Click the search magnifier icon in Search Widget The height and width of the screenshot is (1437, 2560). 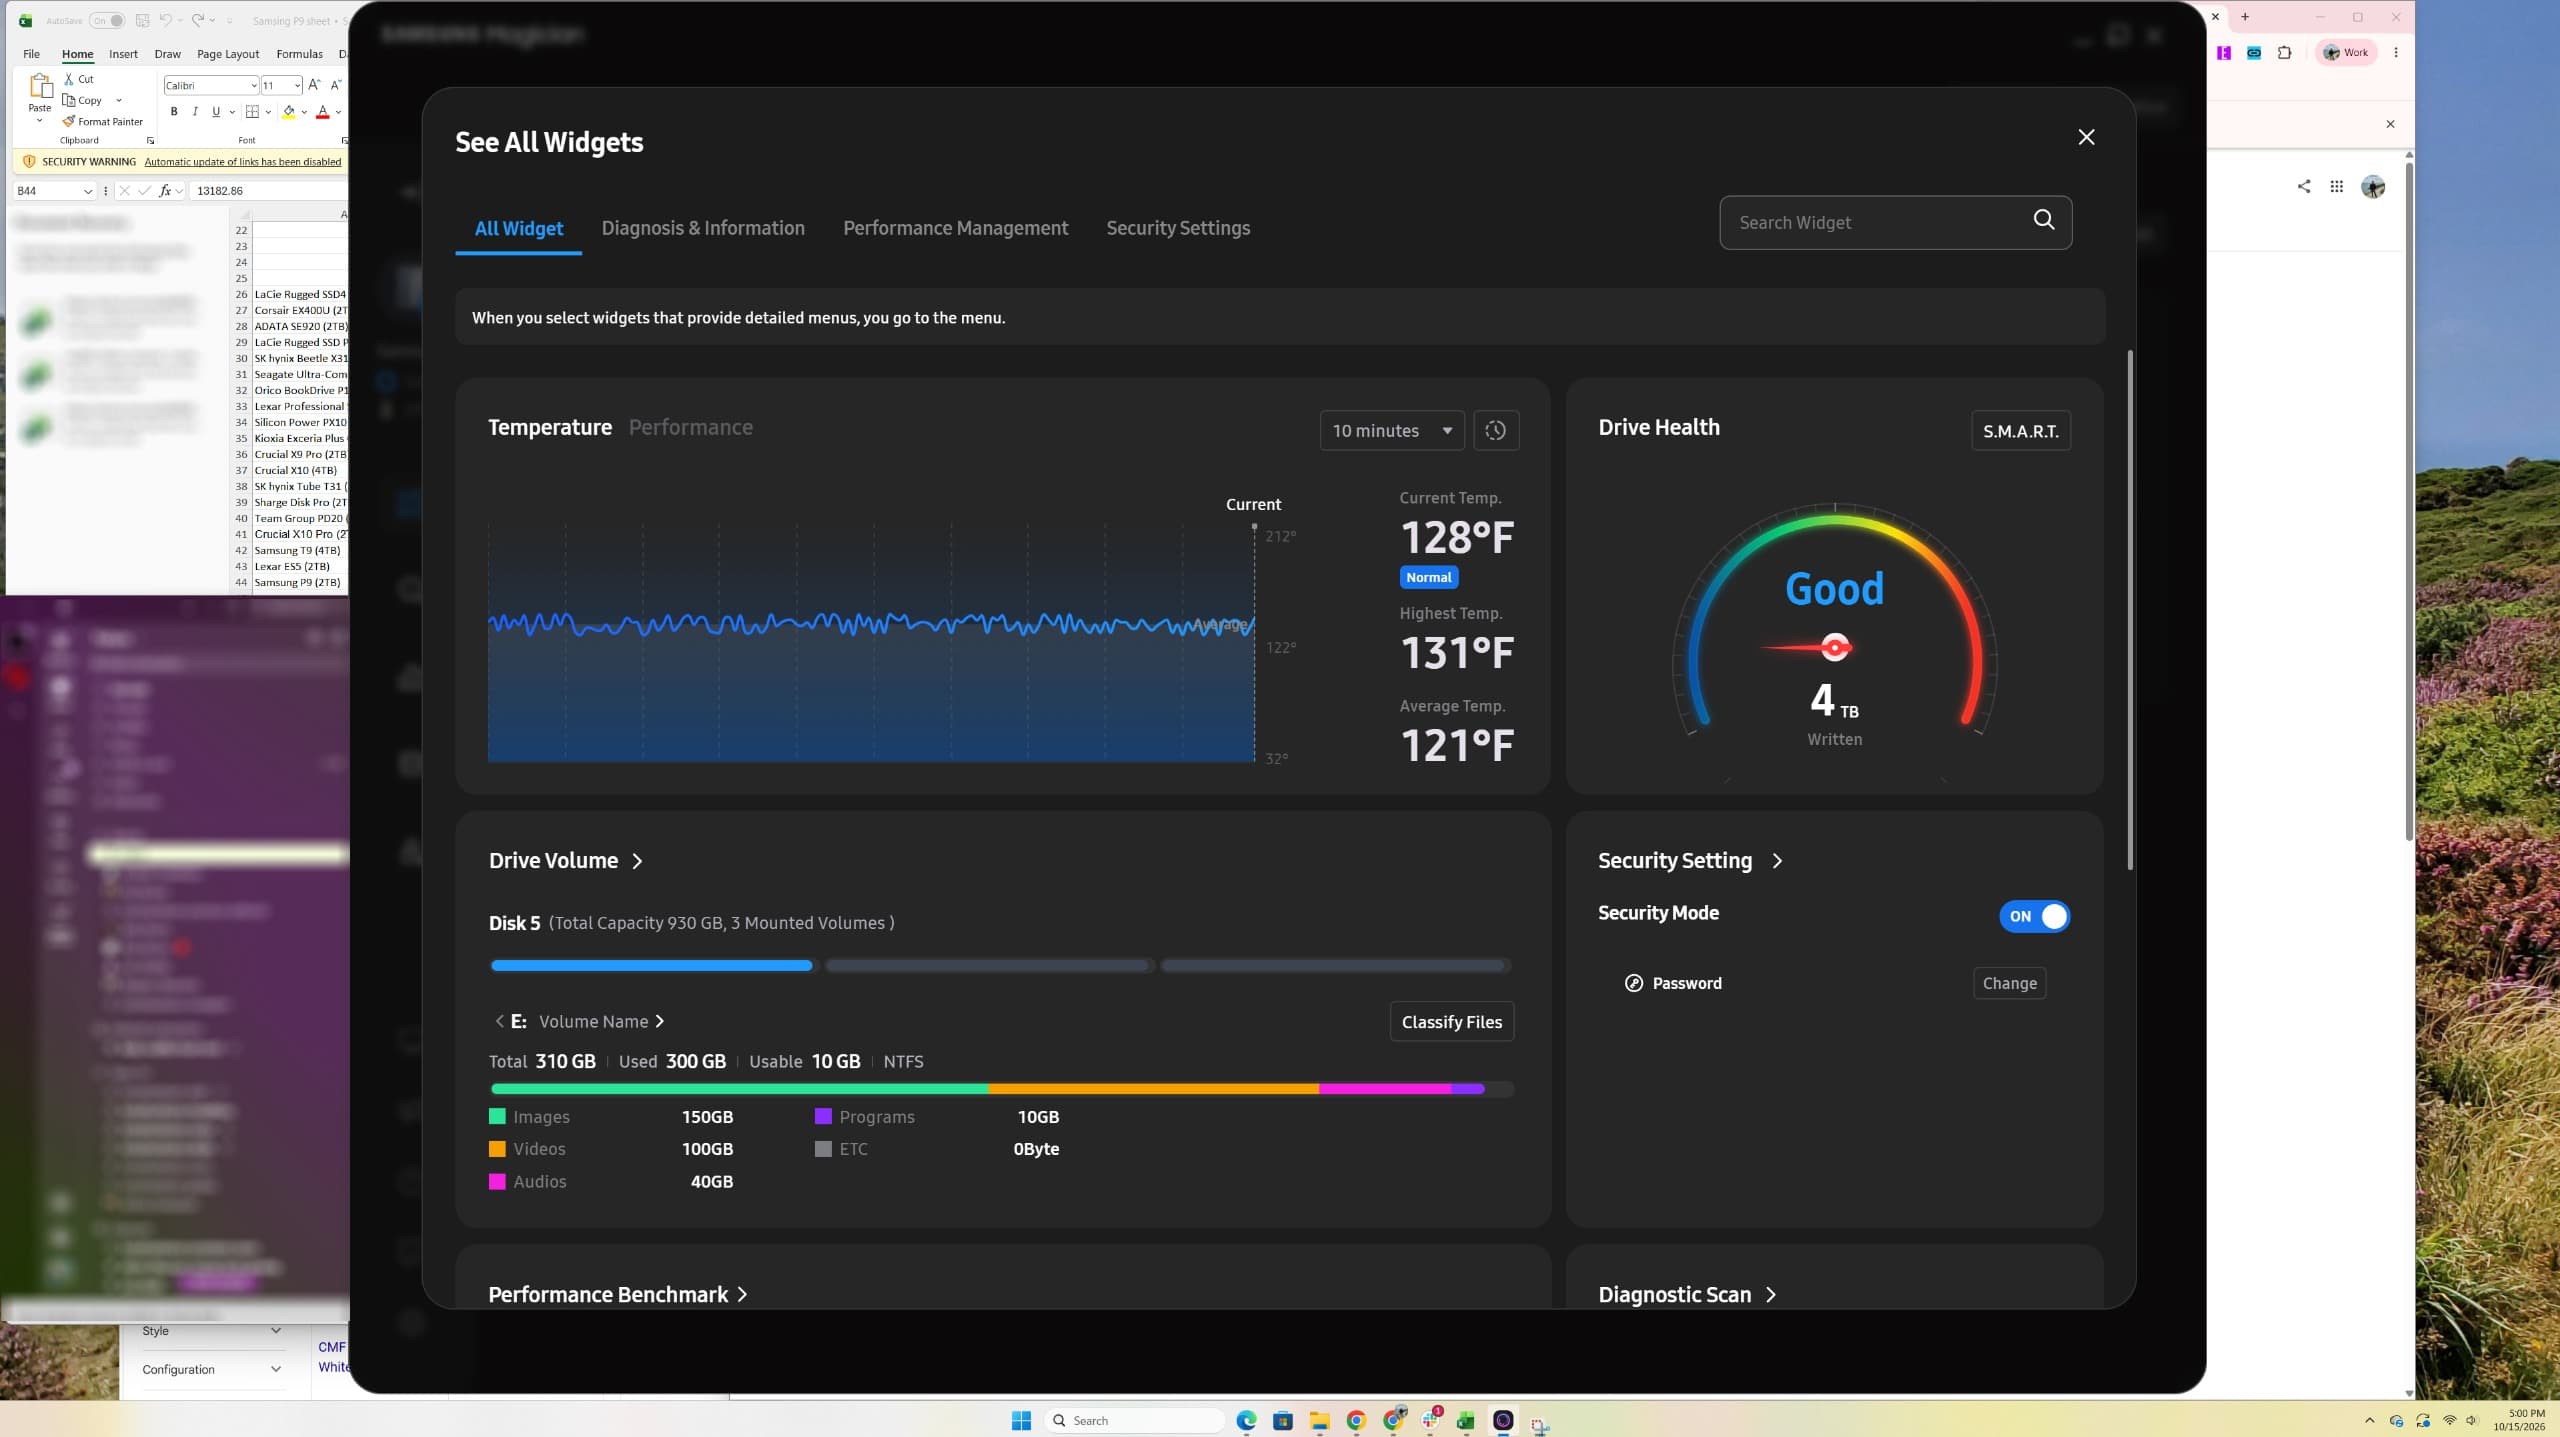[2043, 220]
